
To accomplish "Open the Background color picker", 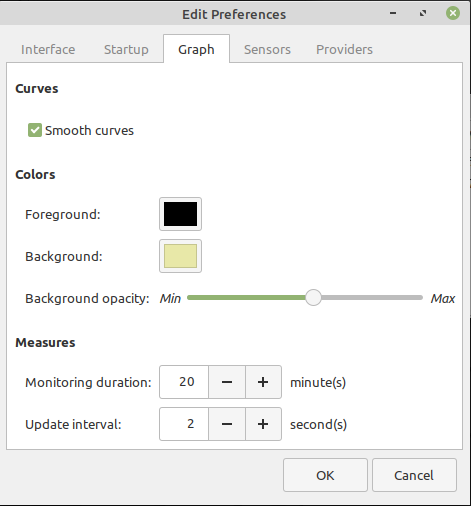I will [x=180, y=256].
